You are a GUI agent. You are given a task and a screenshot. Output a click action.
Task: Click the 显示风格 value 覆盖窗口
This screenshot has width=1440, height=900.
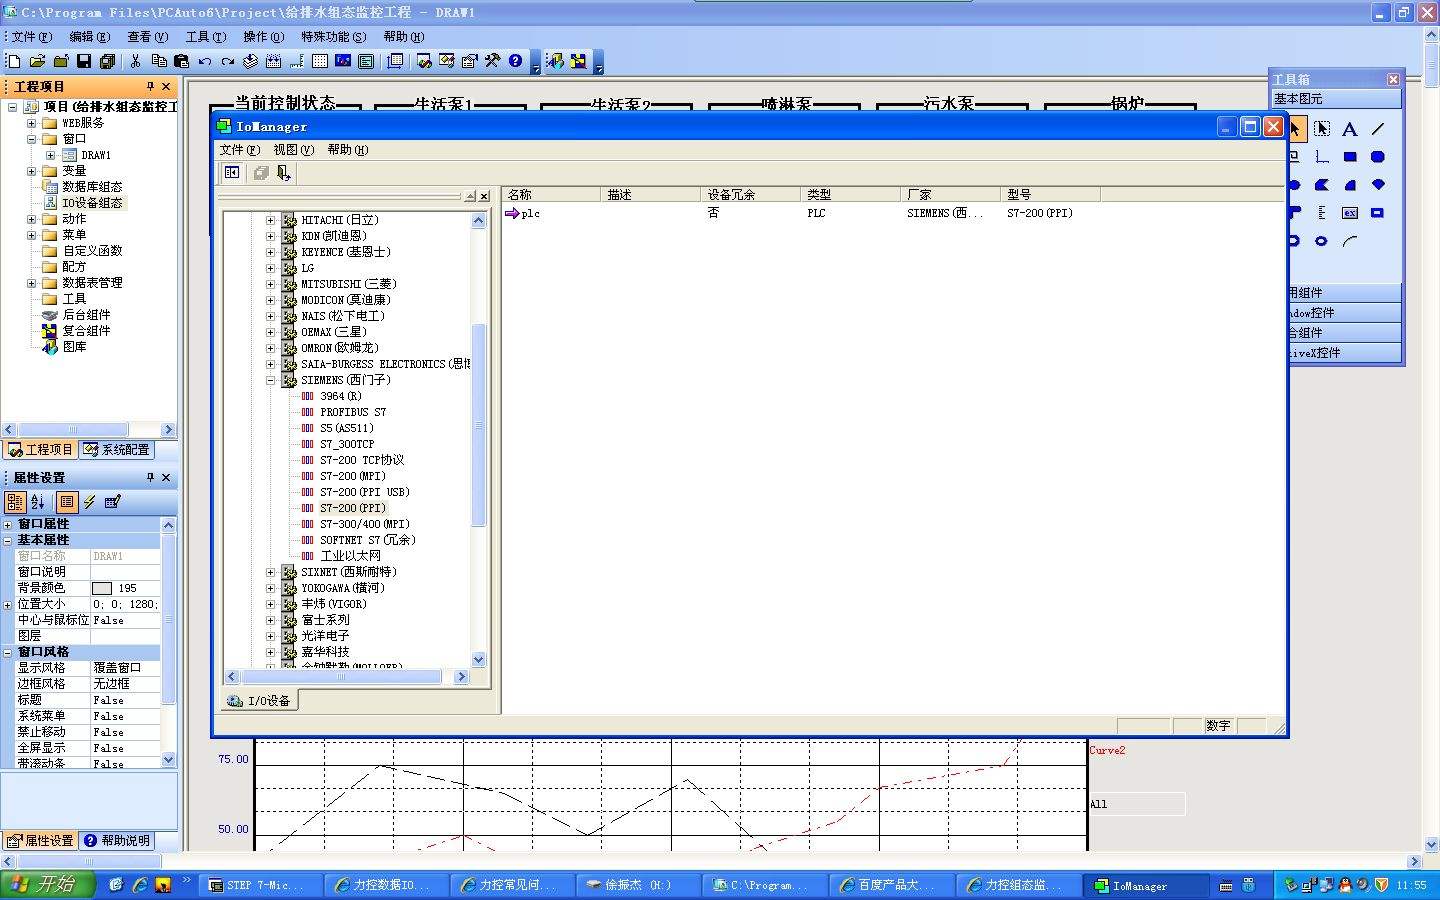click(126, 668)
